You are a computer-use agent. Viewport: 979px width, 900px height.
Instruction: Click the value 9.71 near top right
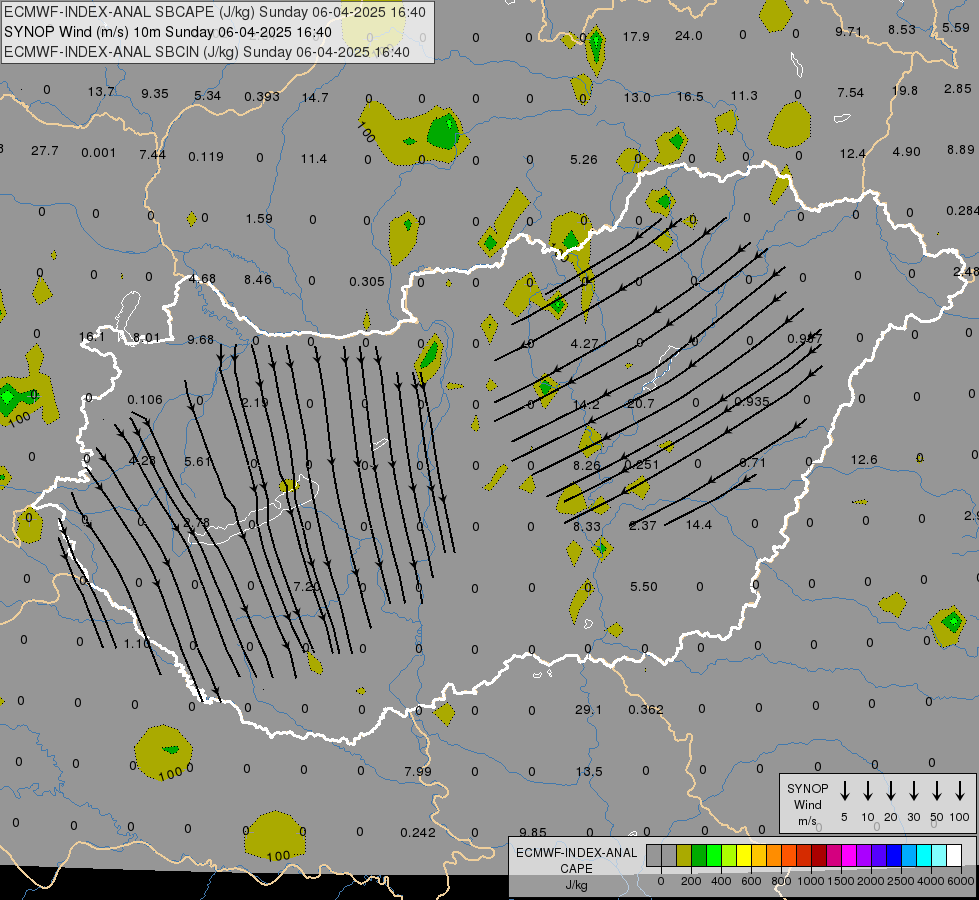coord(849,31)
